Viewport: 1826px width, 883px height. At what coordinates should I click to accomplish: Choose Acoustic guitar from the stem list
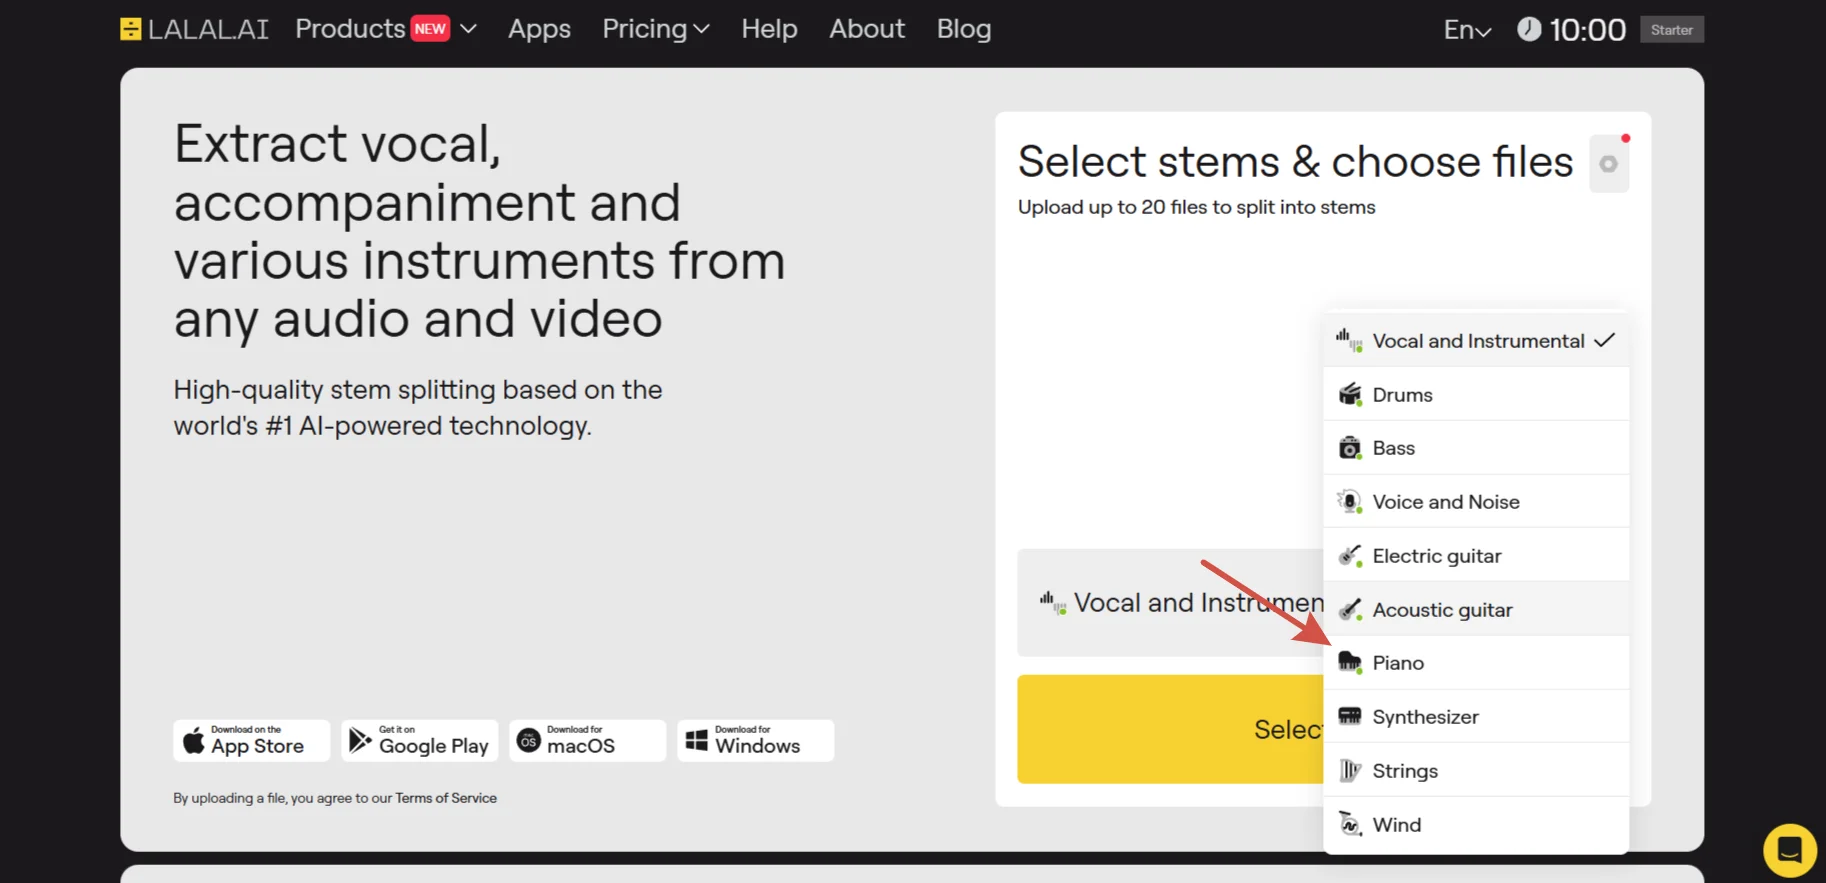coord(1476,610)
